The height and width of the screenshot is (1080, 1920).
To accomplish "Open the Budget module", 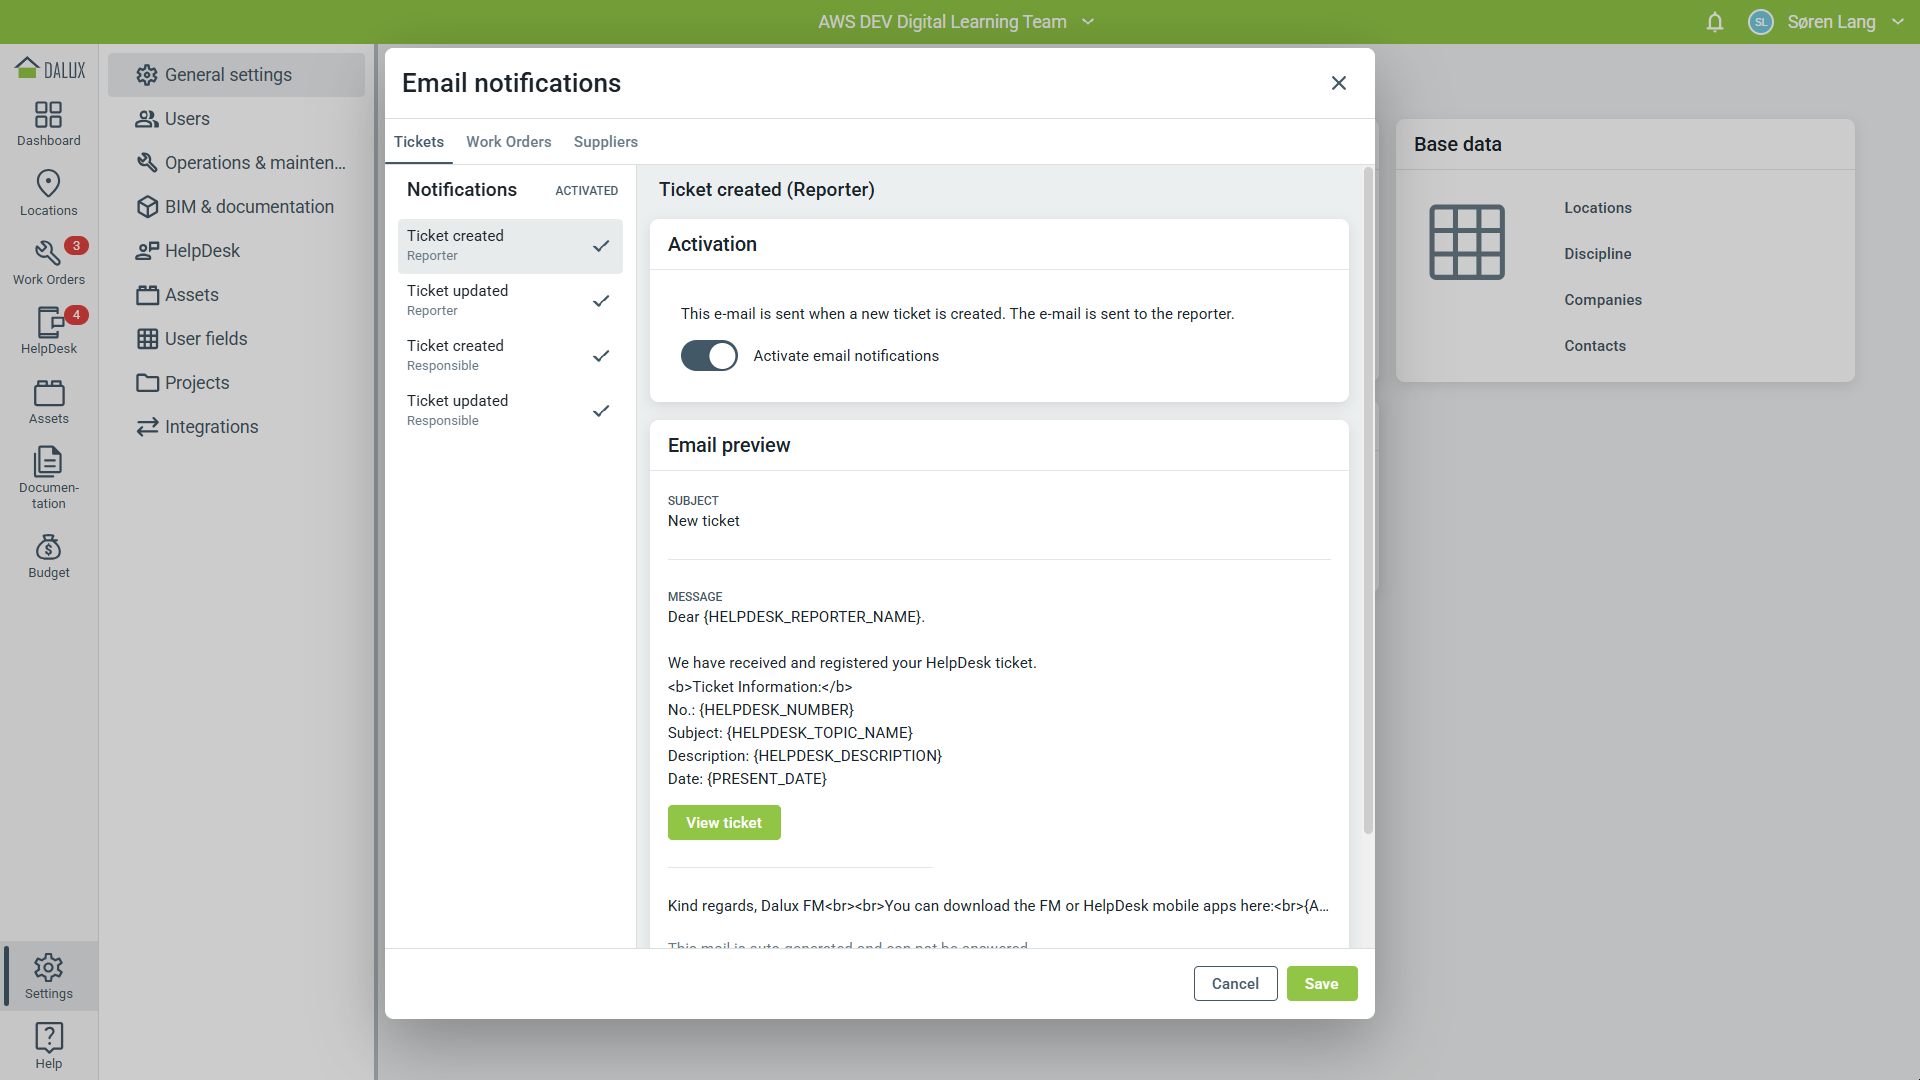I will click(48, 555).
